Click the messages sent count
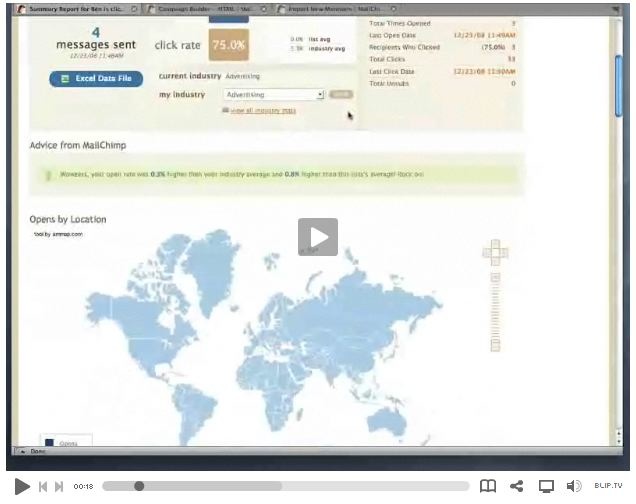 tap(96, 32)
